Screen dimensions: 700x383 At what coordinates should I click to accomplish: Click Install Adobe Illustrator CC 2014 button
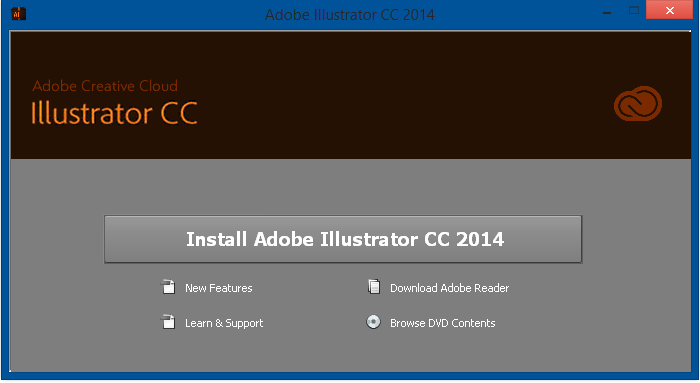tap(343, 239)
